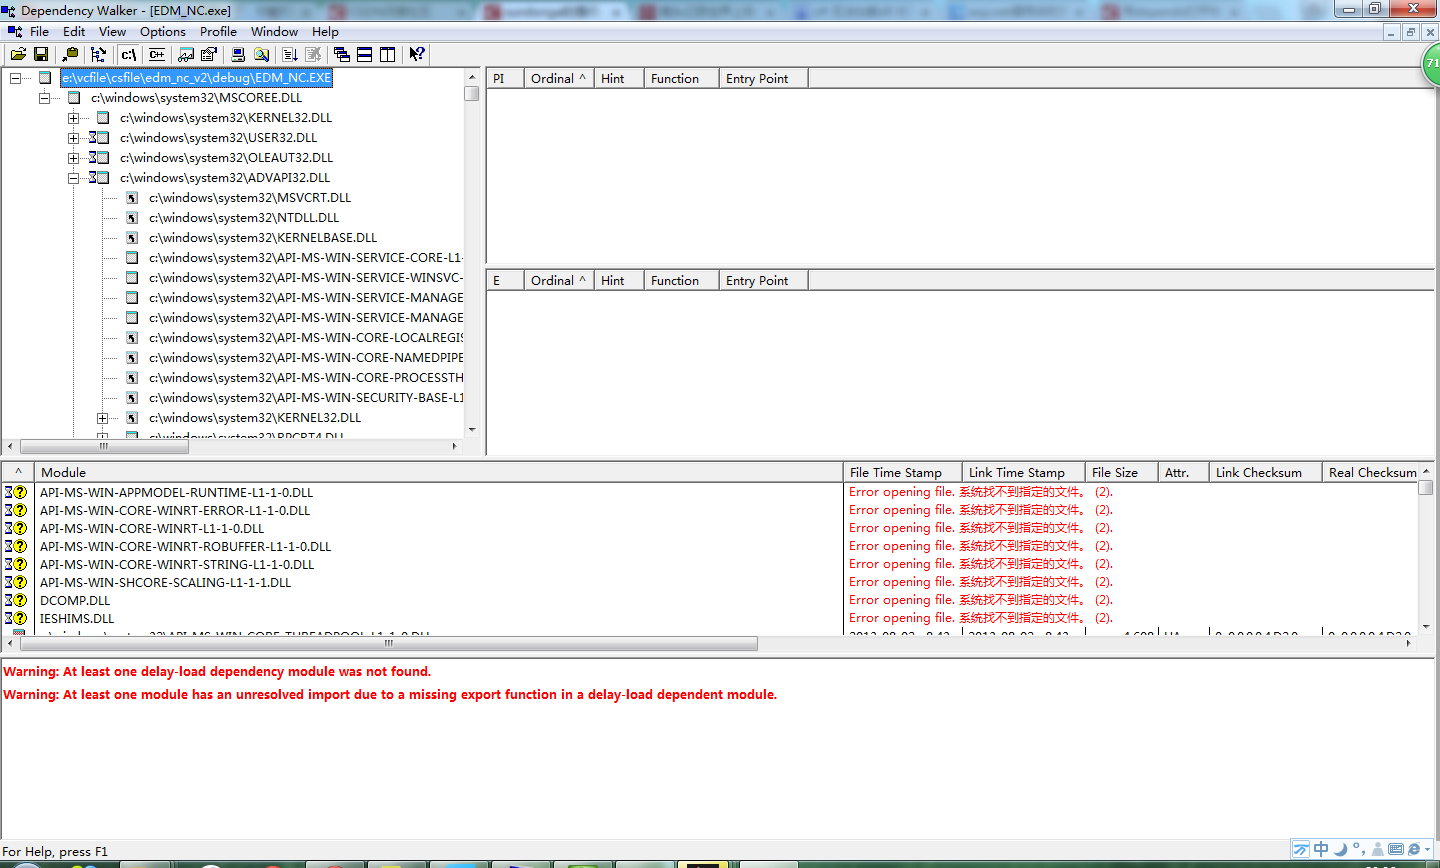This screenshot has width=1440, height=868.
Task: Select API-MS-WIN-CORE-LOCALREGIS tree item
Action: pos(306,338)
